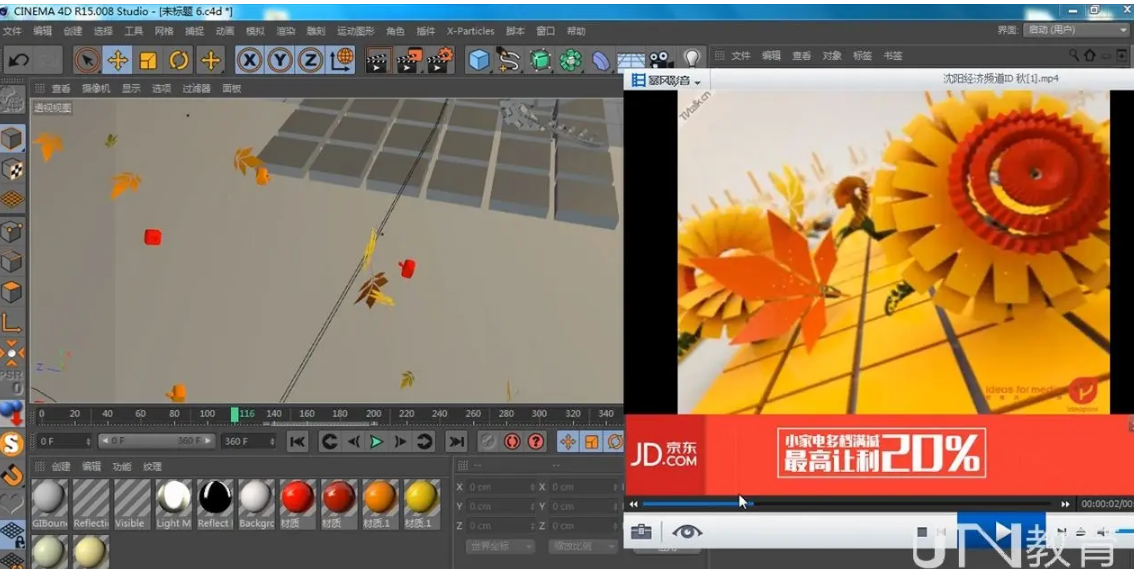Click the toolbox icon in video player
The width and height of the screenshot is (1134, 569).
click(x=641, y=533)
